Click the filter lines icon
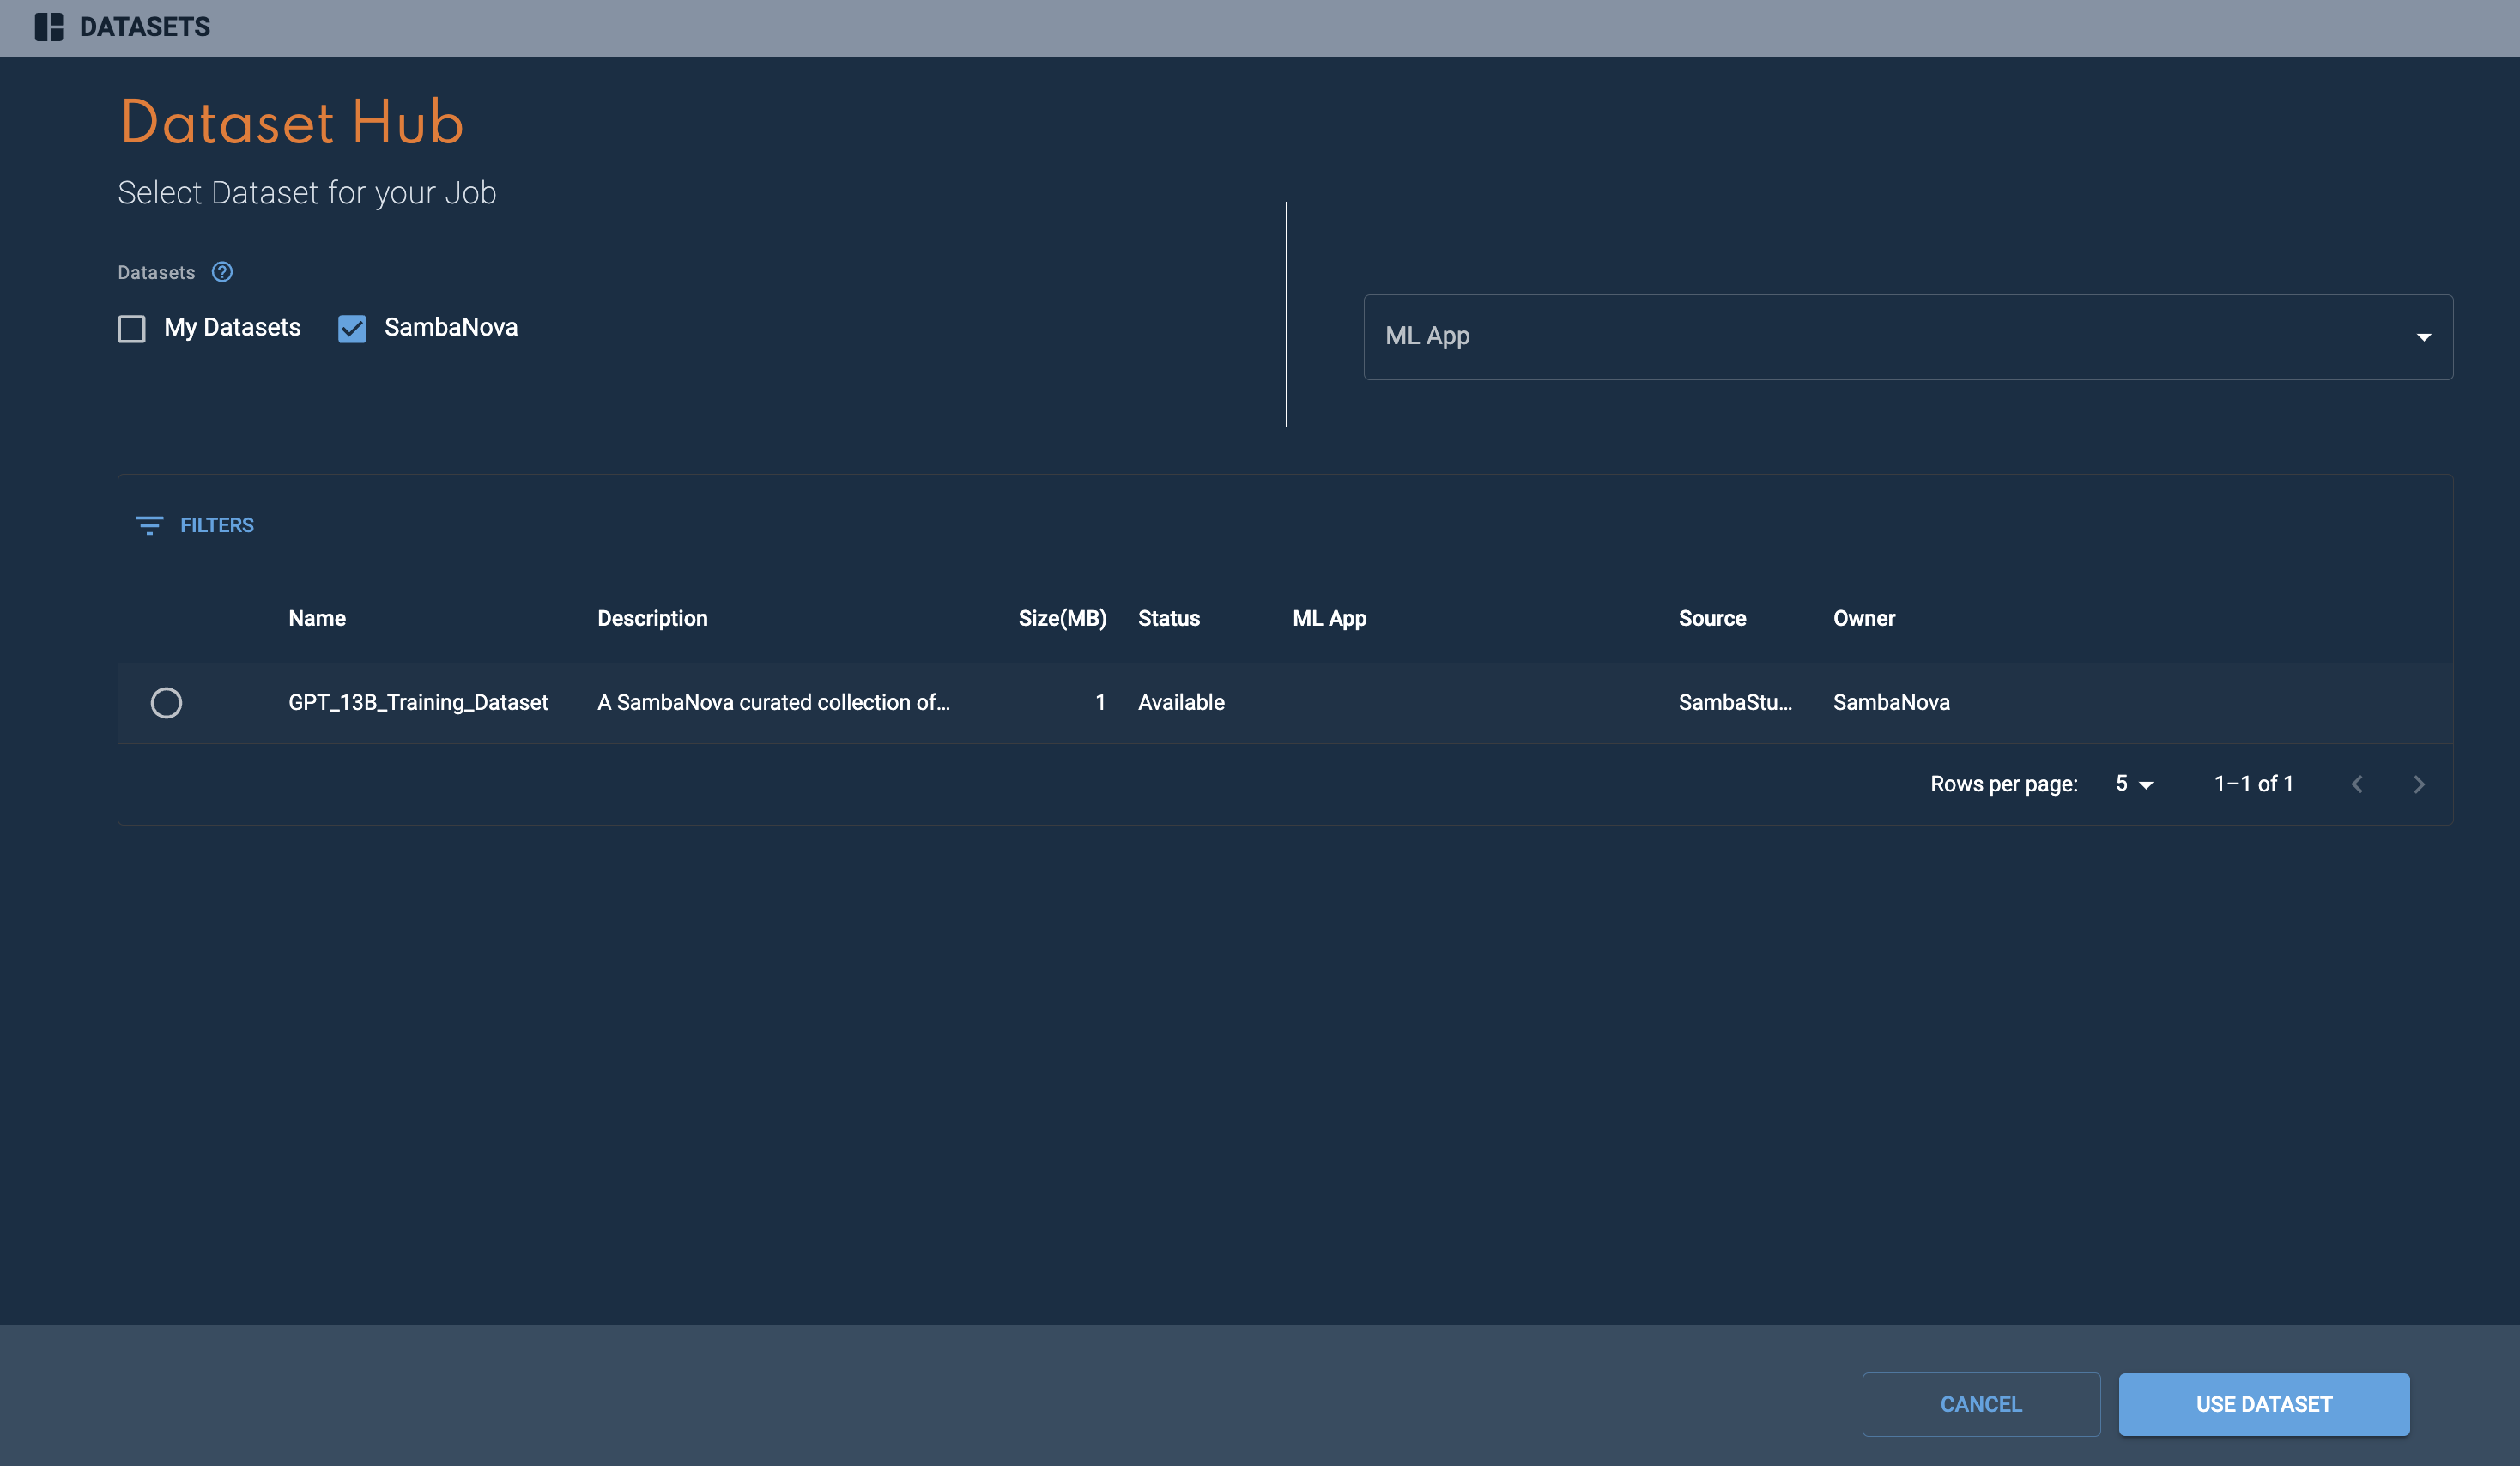 (x=149, y=525)
